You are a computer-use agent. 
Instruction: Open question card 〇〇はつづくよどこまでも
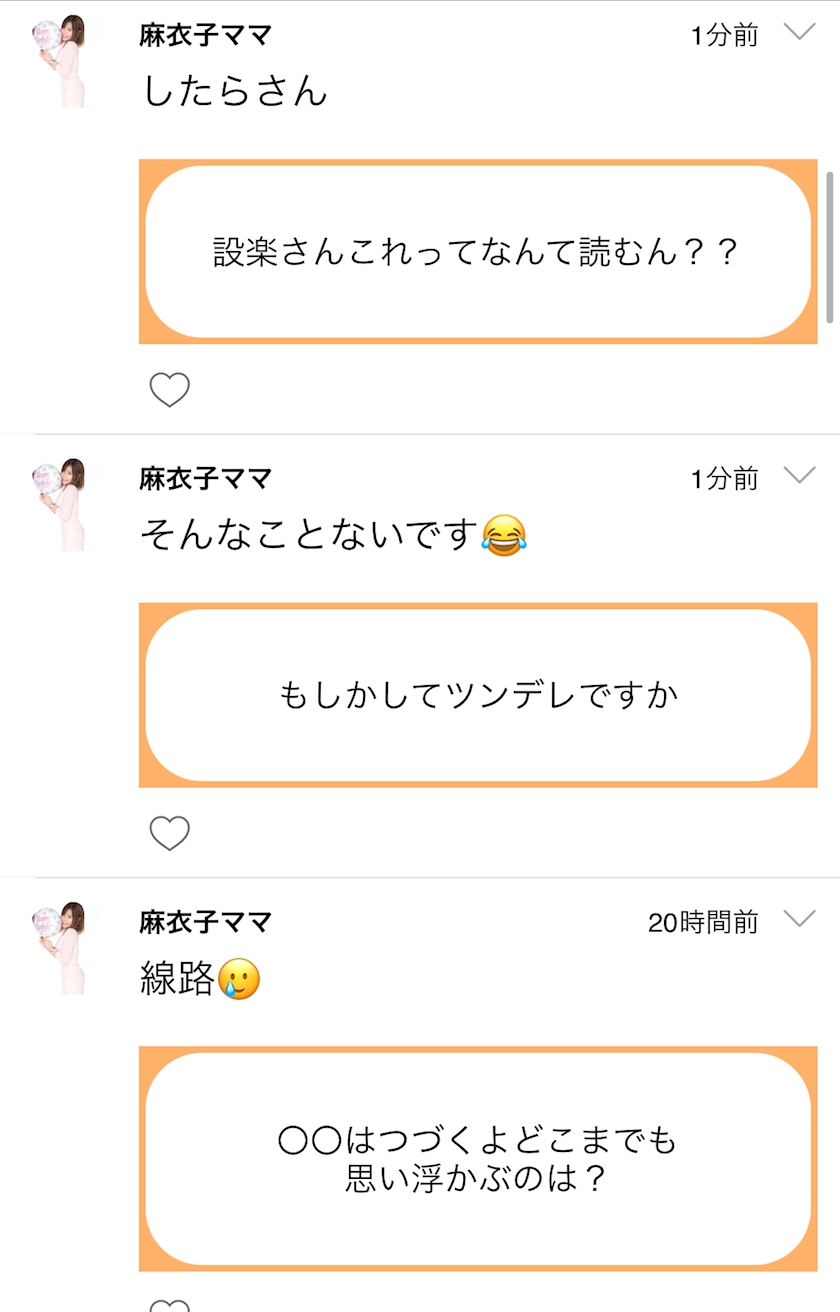[x=477, y=1159]
